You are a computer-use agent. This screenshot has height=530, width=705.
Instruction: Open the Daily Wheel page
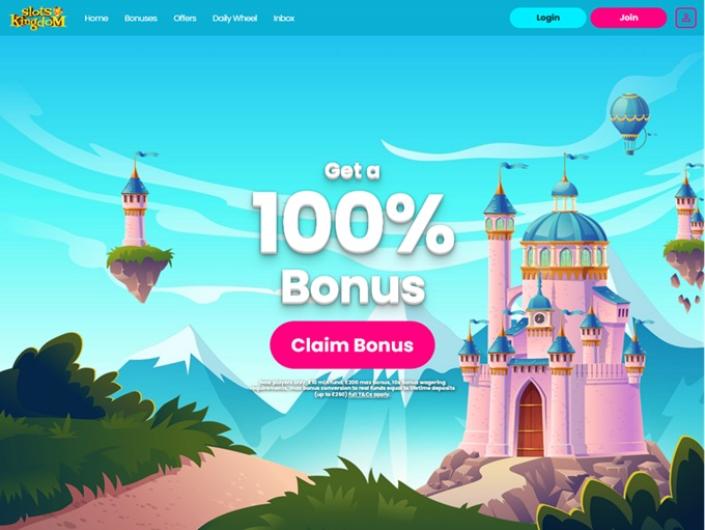(x=235, y=18)
